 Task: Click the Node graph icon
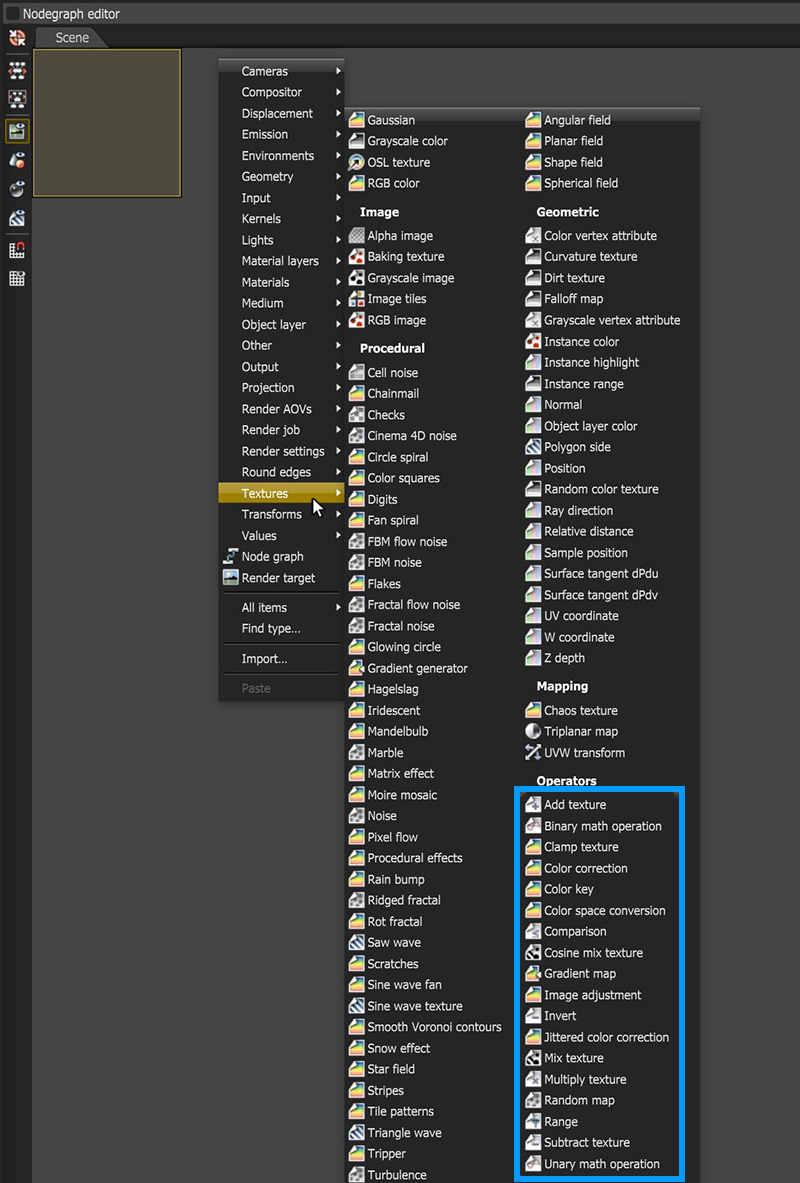(x=230, y=557)
